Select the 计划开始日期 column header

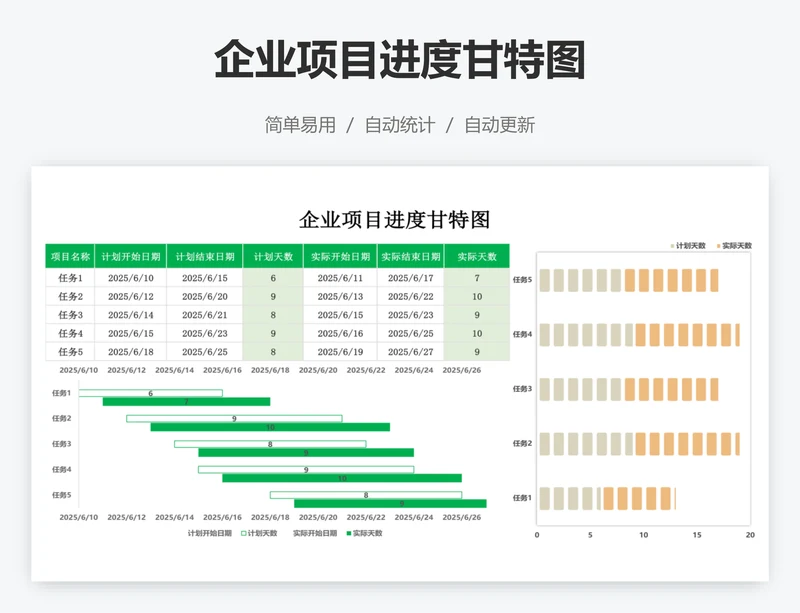tap(130, 256)
